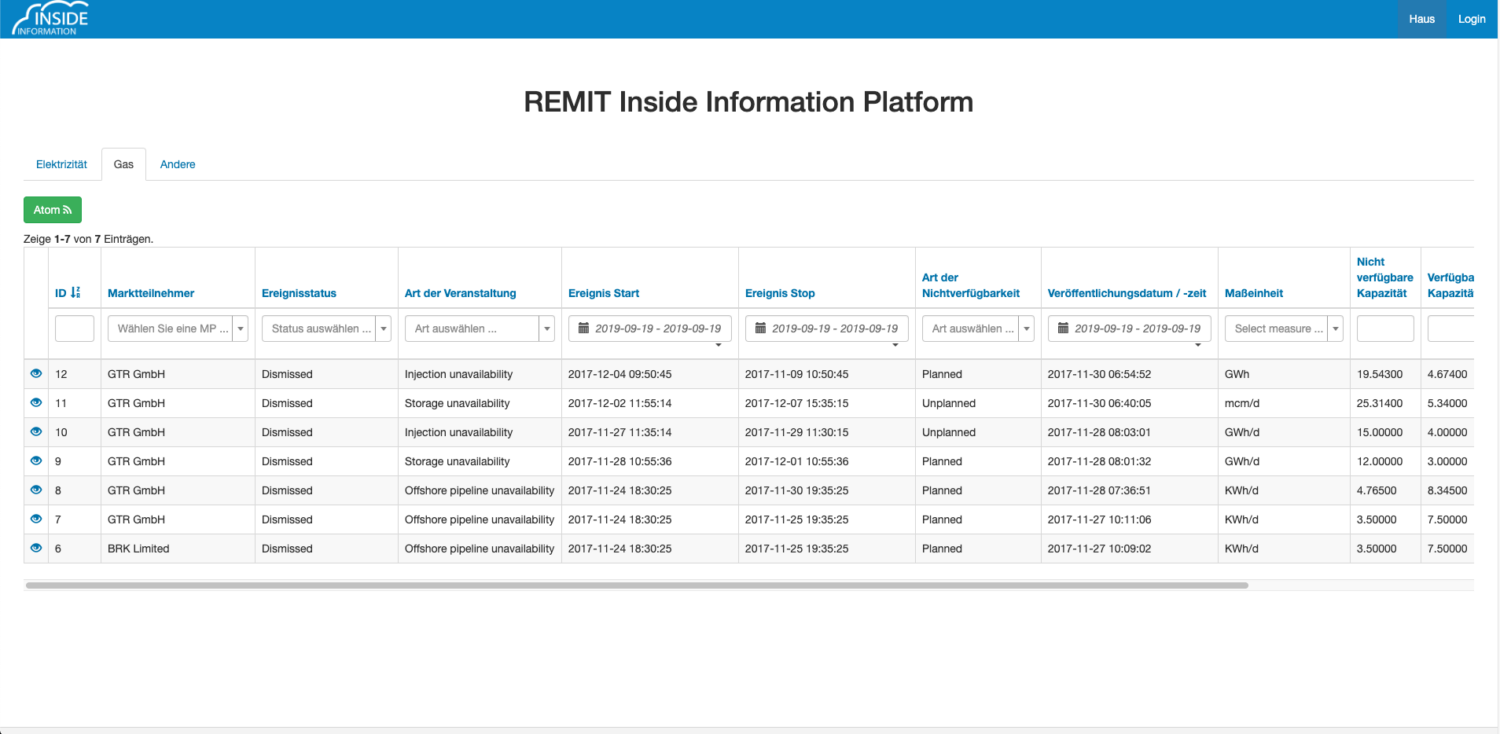Open the Veröffentlichungsdatum calendar picker
The image size is (1500, 734).
click(1063, 328)
